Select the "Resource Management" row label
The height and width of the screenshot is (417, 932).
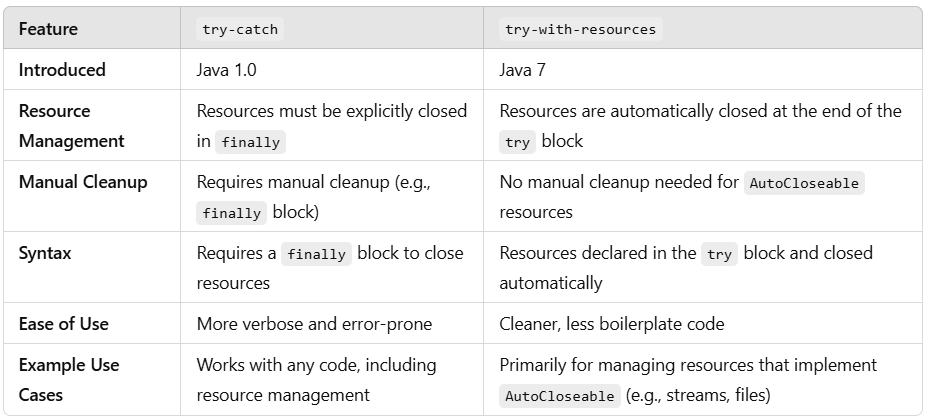[71, 125]
